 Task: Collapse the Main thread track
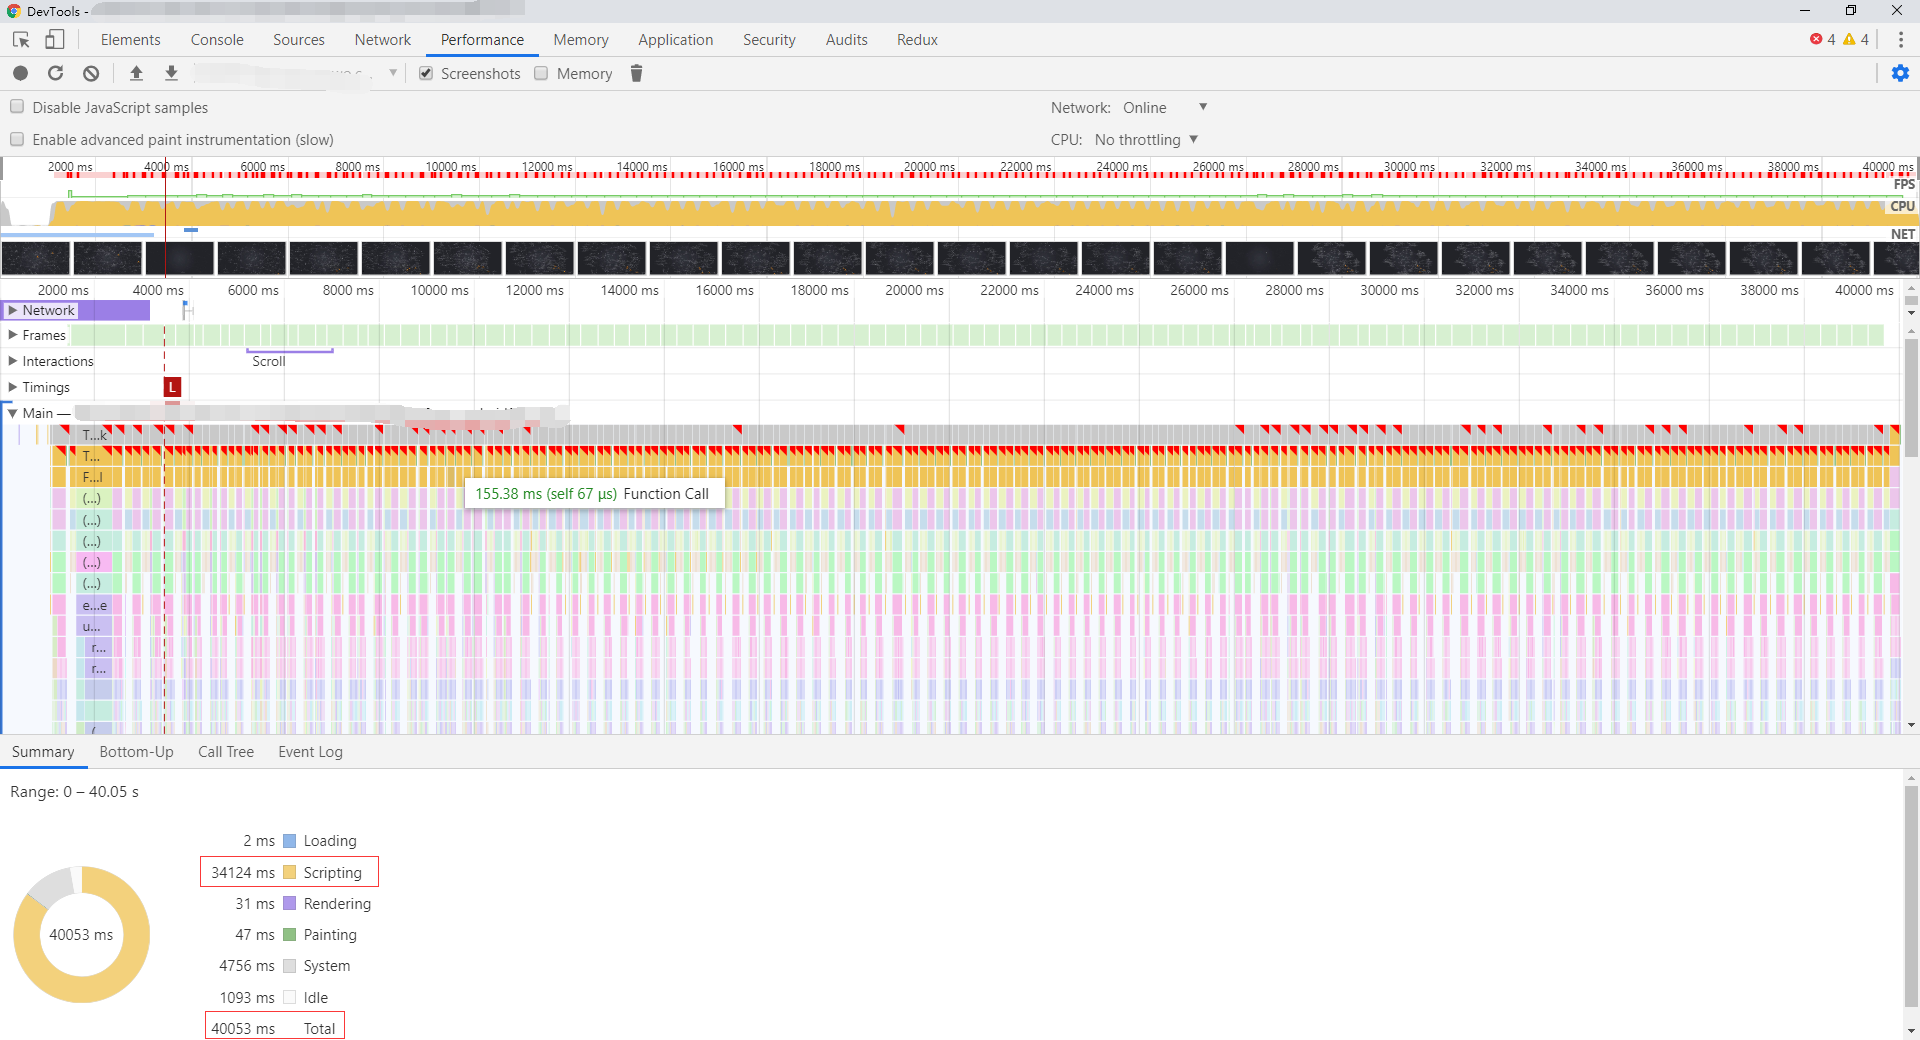pyautogui.click(x=13, y=413)
